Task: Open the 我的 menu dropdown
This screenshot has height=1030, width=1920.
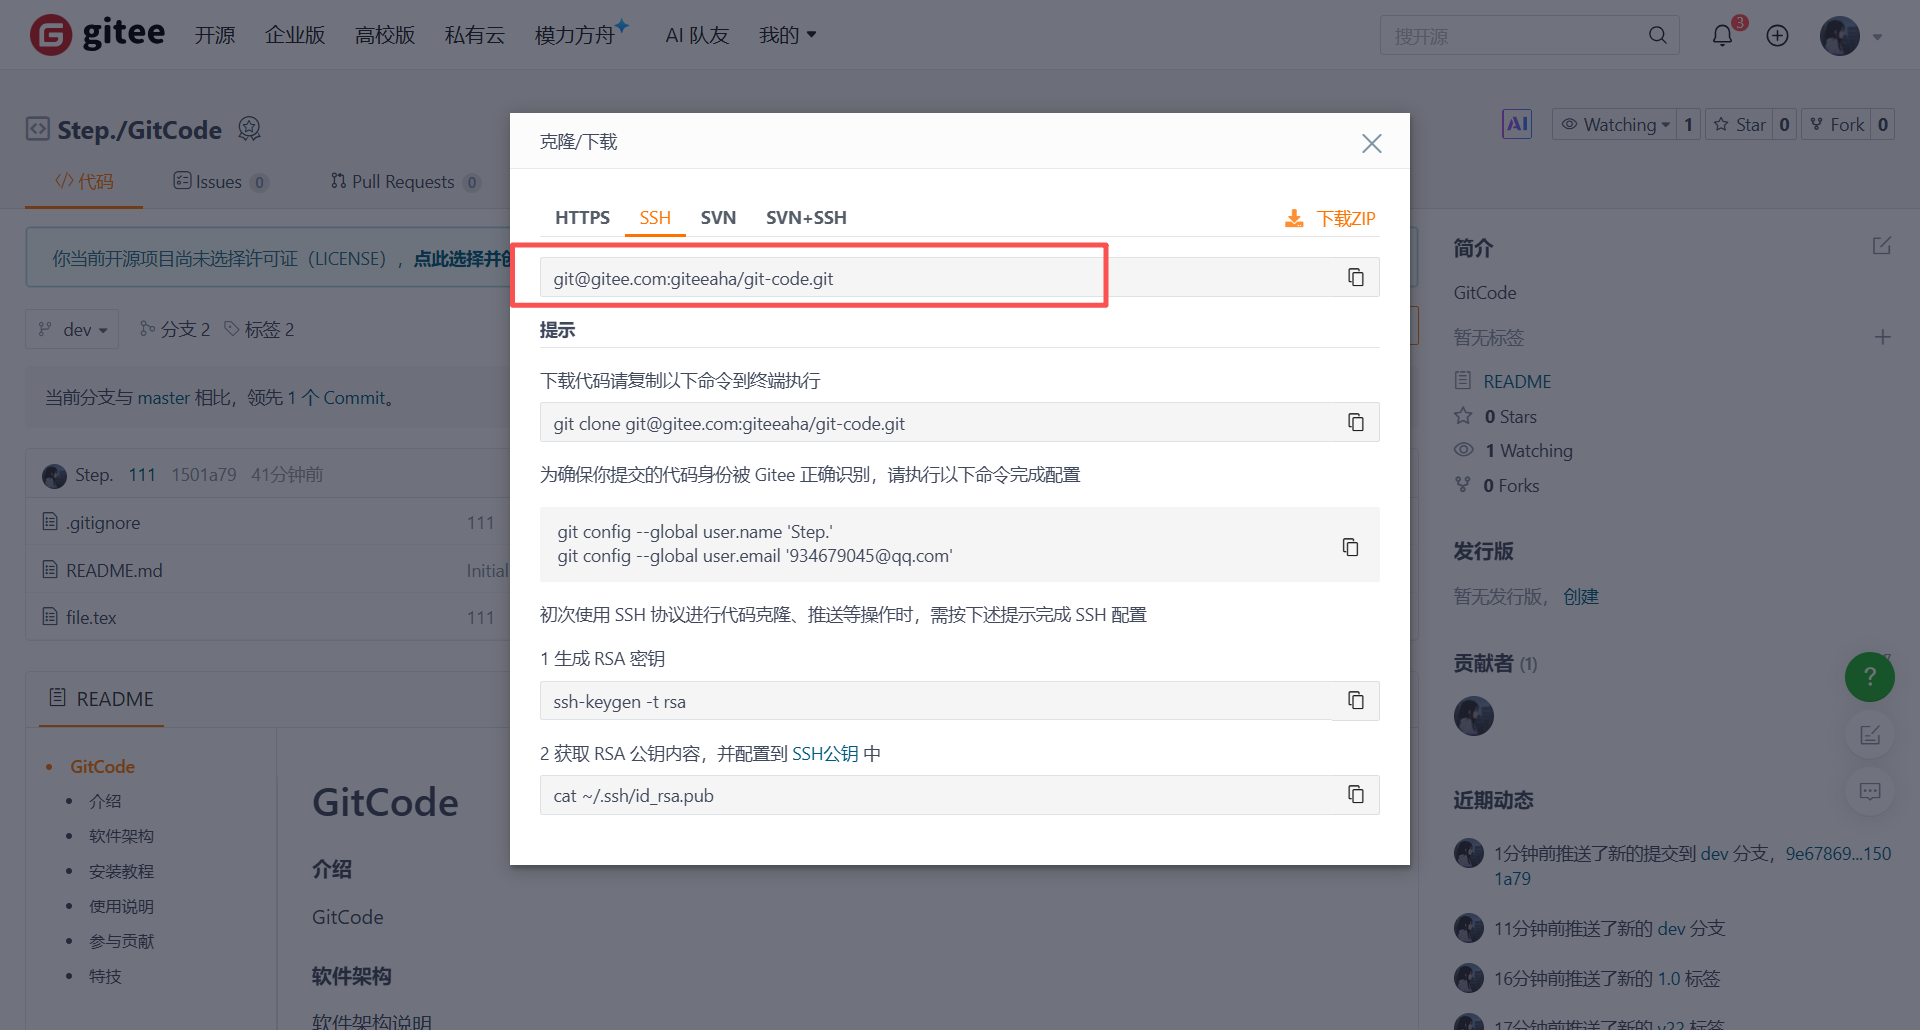Action: click(x=788, y=35)
